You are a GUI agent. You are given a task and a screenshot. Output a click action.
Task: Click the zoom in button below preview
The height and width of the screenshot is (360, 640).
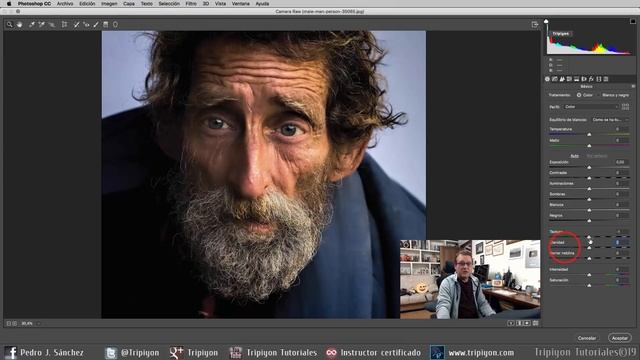(15, 323)
